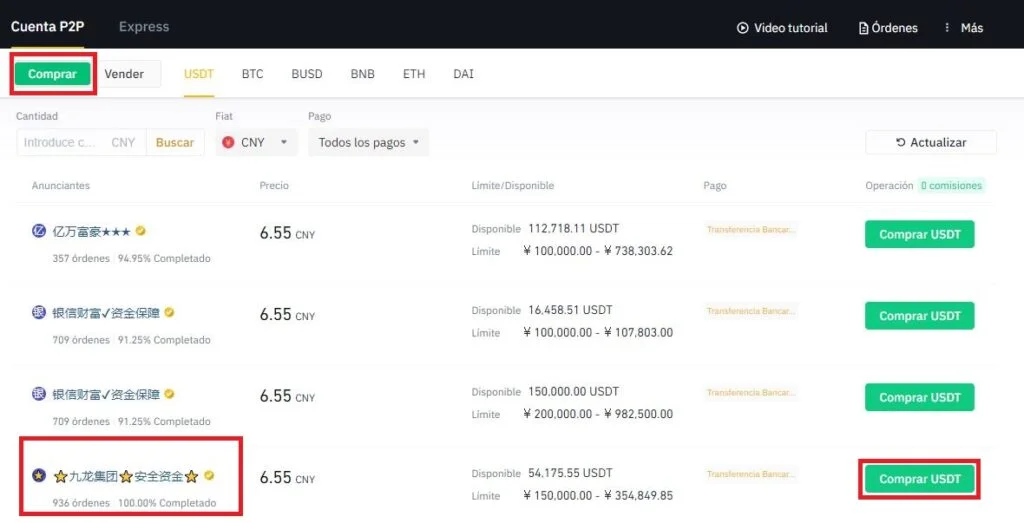This screenshot has height=523, width=1024.
Task: Open the Todos los pagos dropdown
Action: pos(368,142)
